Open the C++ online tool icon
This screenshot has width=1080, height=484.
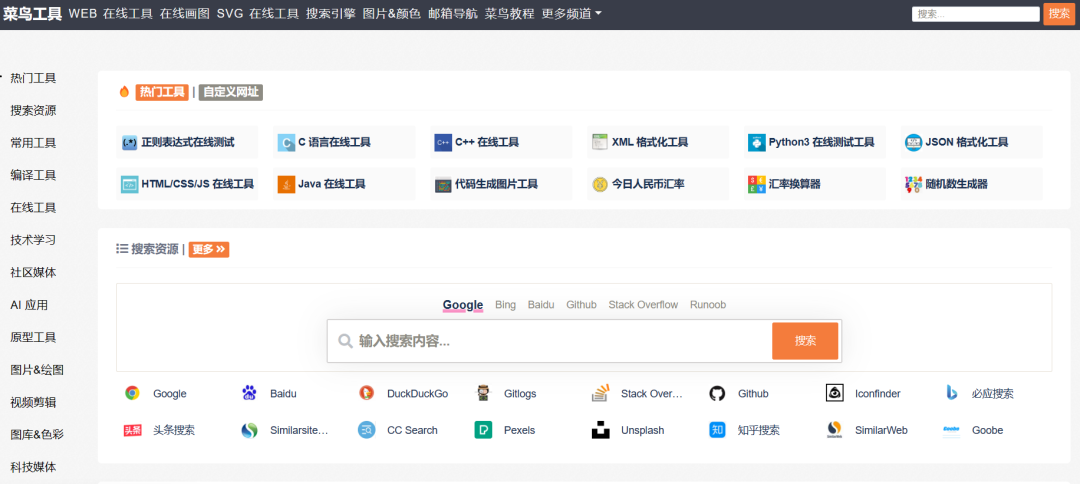[443, 143]
